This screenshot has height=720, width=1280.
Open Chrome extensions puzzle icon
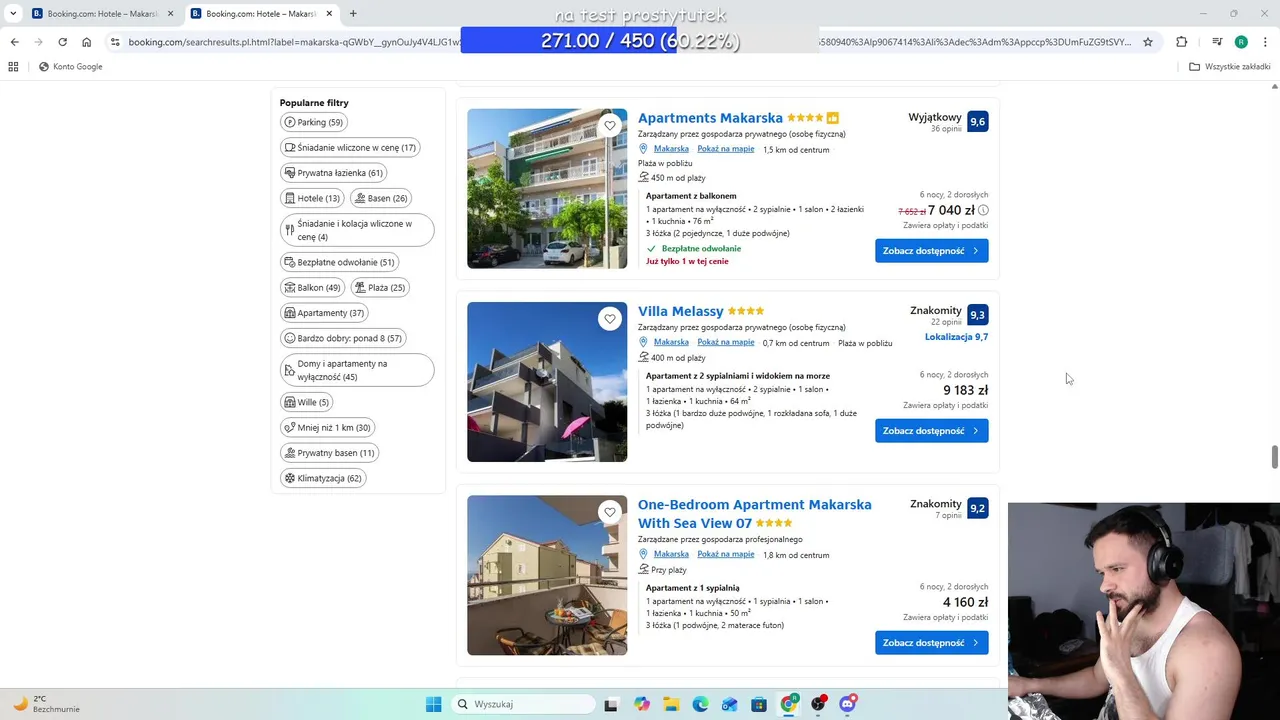[x=1182, y=42]
